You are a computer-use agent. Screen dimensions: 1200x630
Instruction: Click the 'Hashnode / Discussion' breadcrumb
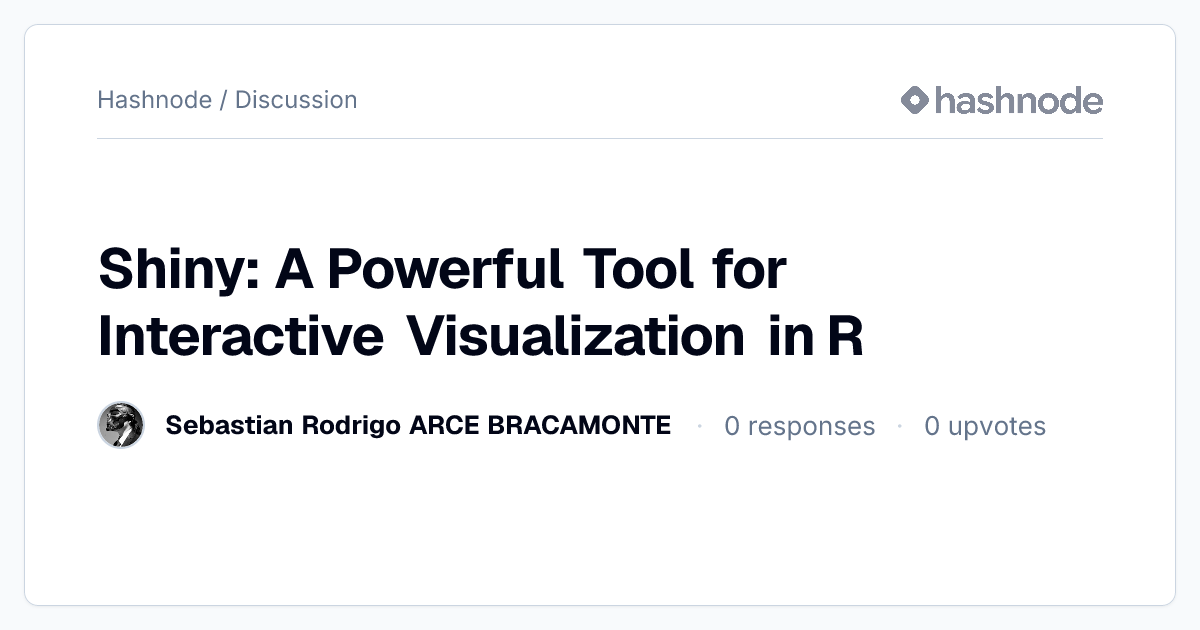click(x=227, y=100)
